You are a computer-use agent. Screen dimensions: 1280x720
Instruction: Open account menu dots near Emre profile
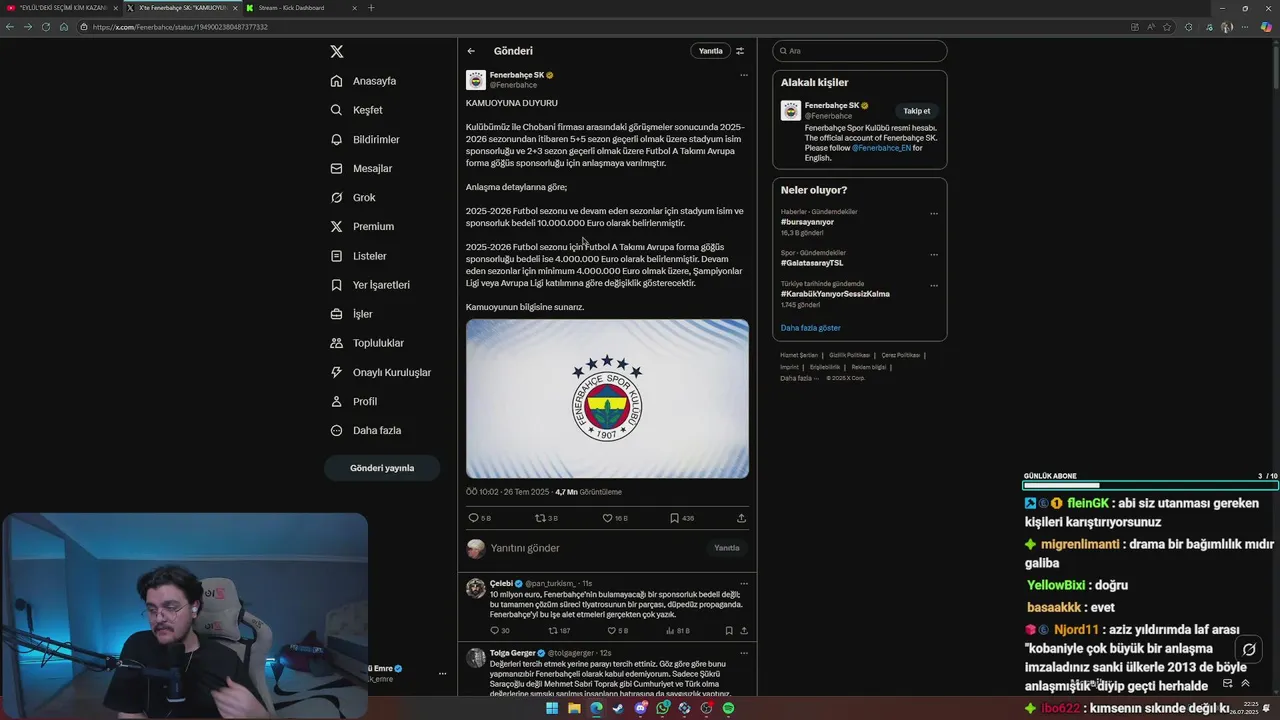(x=442, y=674)
